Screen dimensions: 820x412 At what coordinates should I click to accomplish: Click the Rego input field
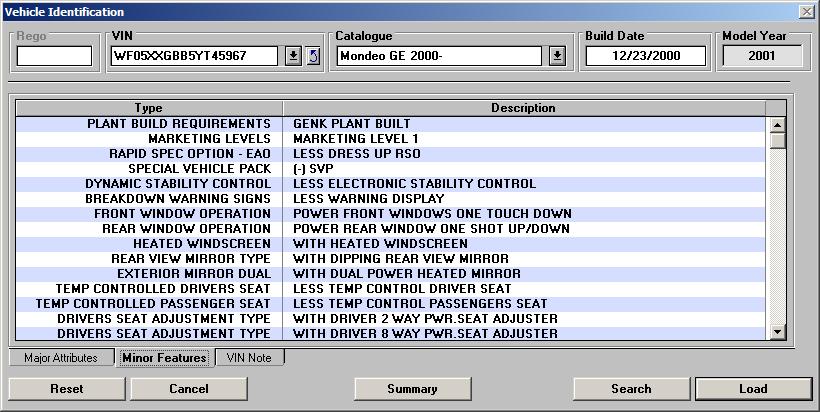[54, 56]
